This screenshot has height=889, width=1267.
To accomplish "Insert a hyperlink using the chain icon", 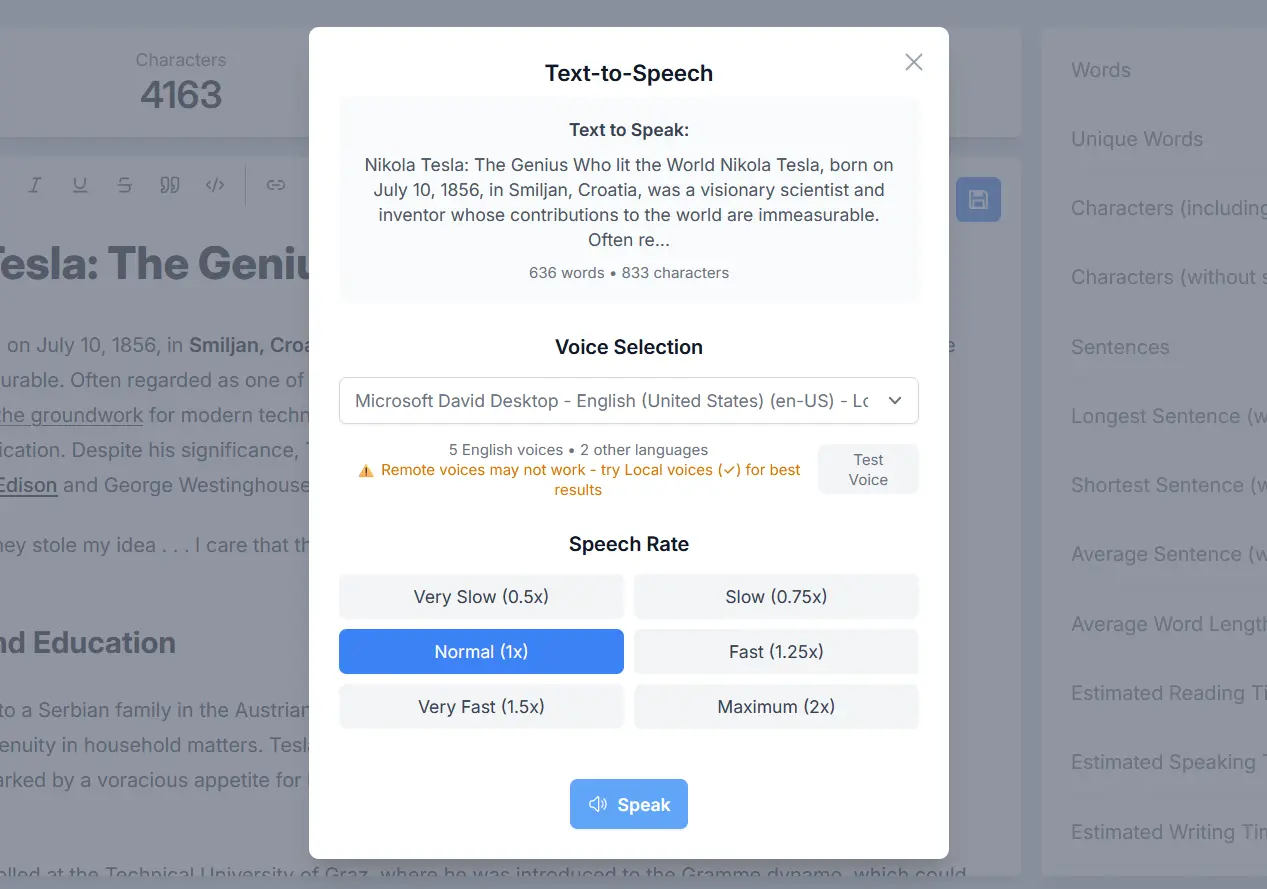I will [x=276, y=185].
